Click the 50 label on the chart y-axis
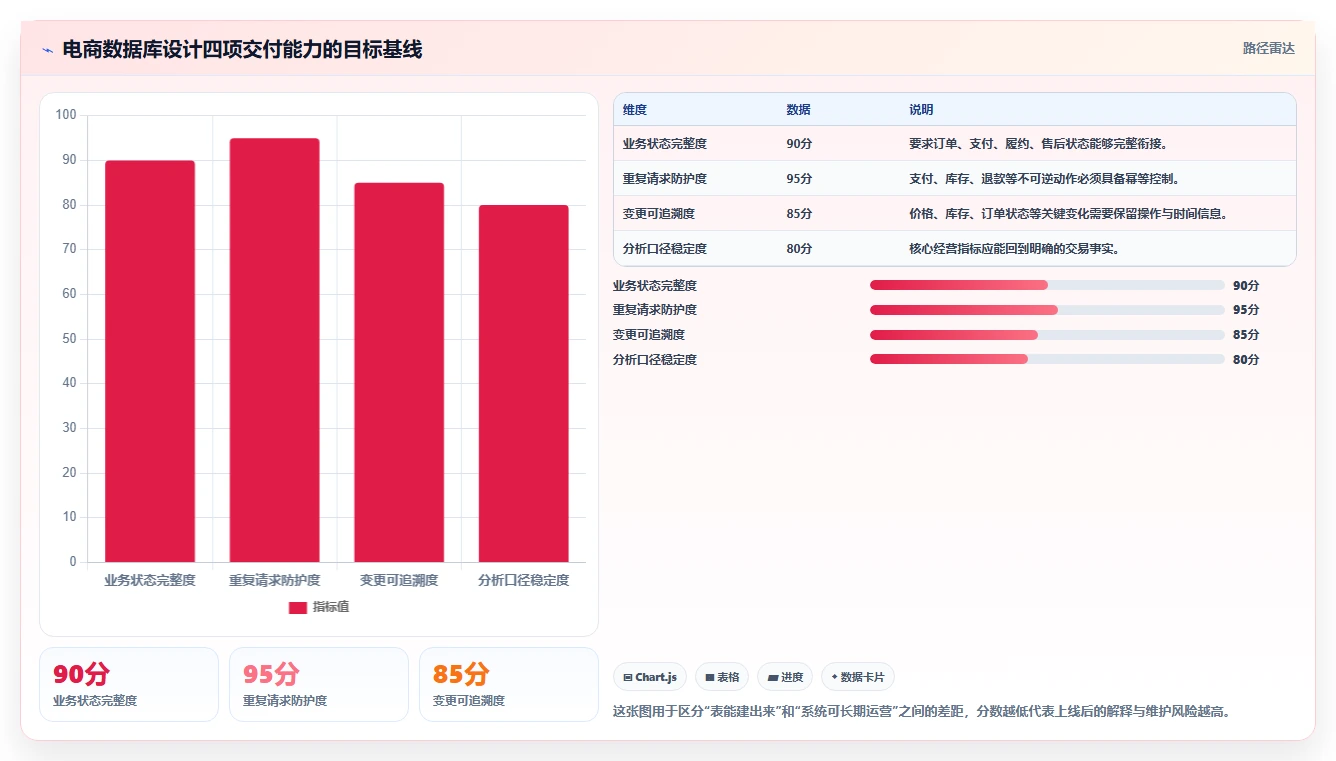 69,339
